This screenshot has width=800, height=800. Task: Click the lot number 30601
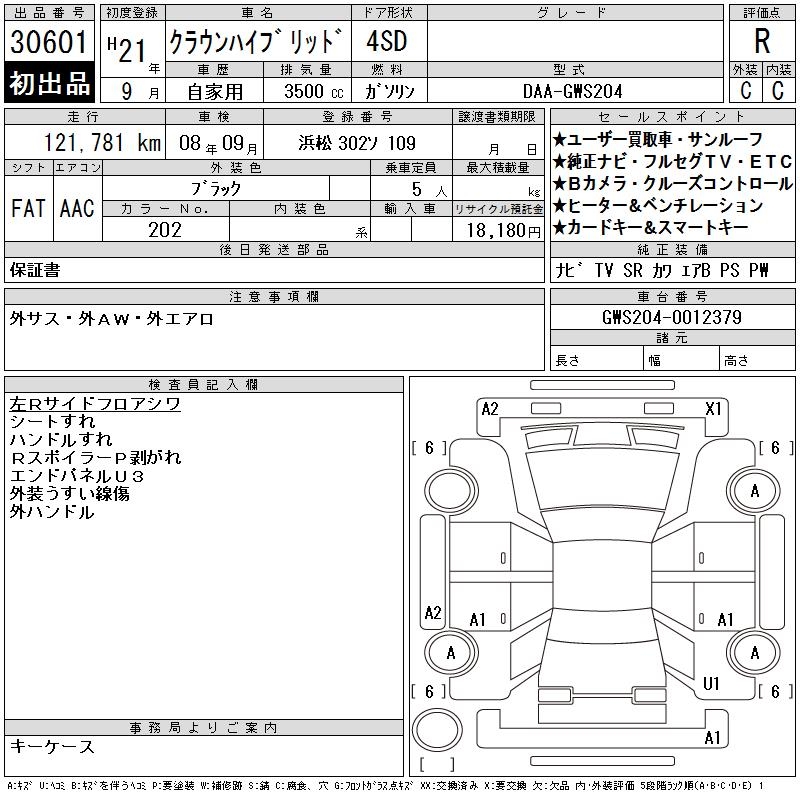click(49, 42)
